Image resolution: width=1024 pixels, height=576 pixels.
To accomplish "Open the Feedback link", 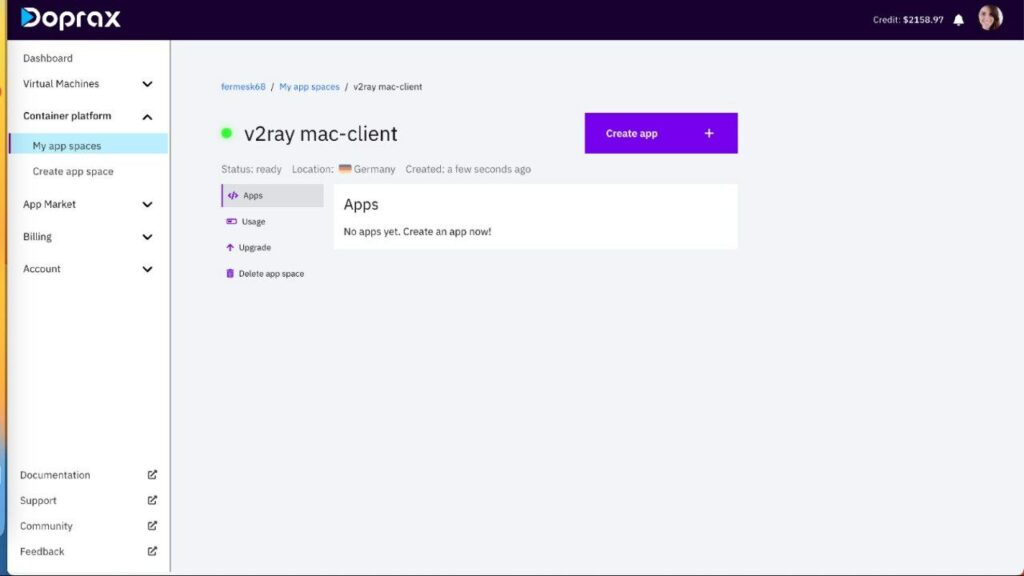I will click(x=42, y=551).
